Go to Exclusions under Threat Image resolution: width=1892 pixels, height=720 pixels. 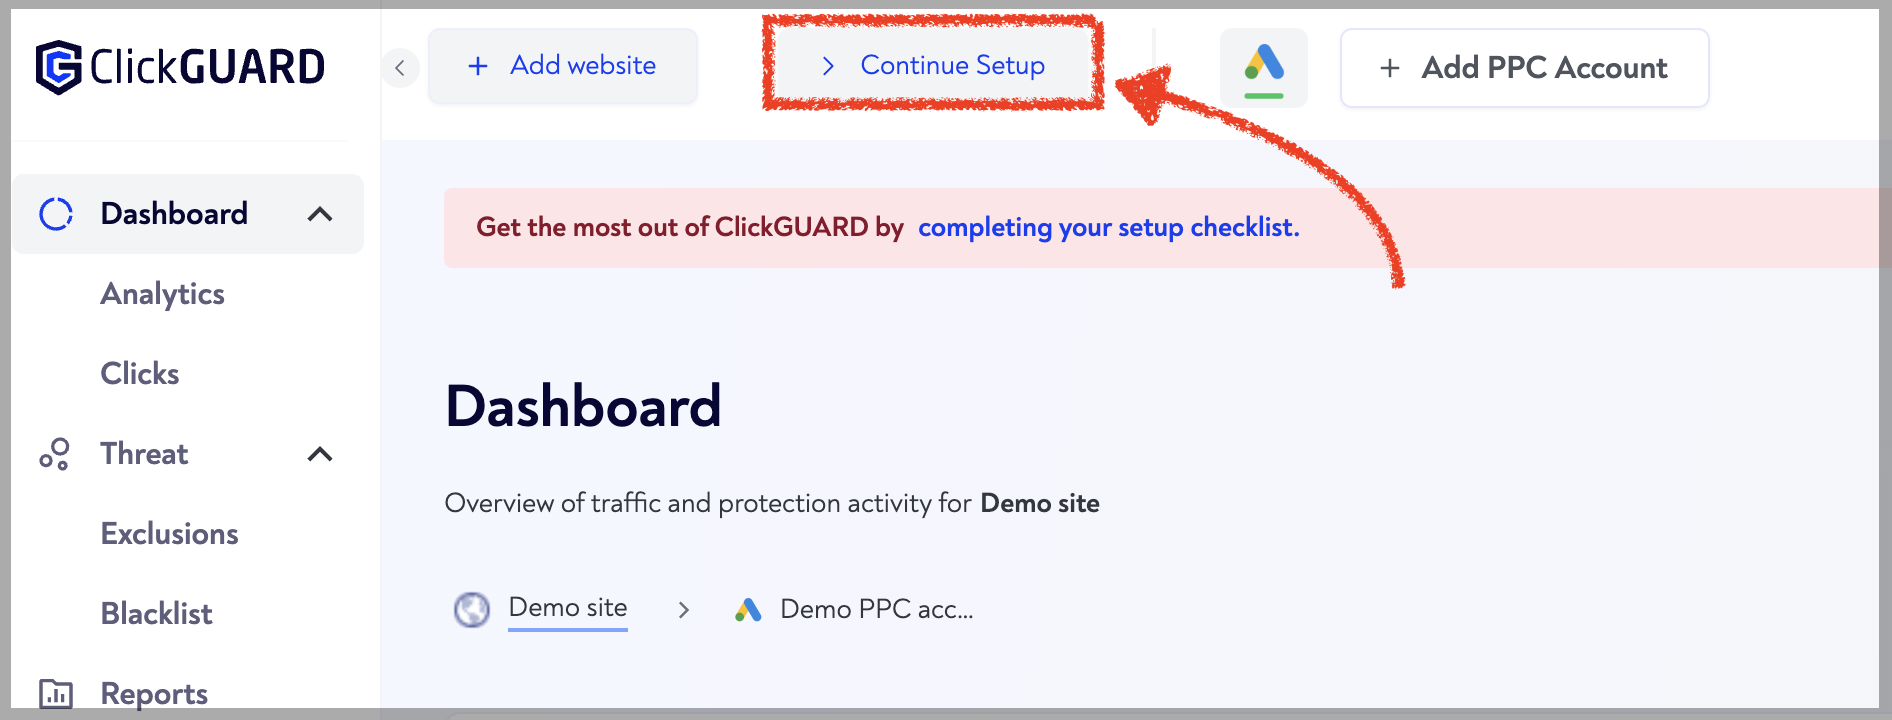pos(169,534)
